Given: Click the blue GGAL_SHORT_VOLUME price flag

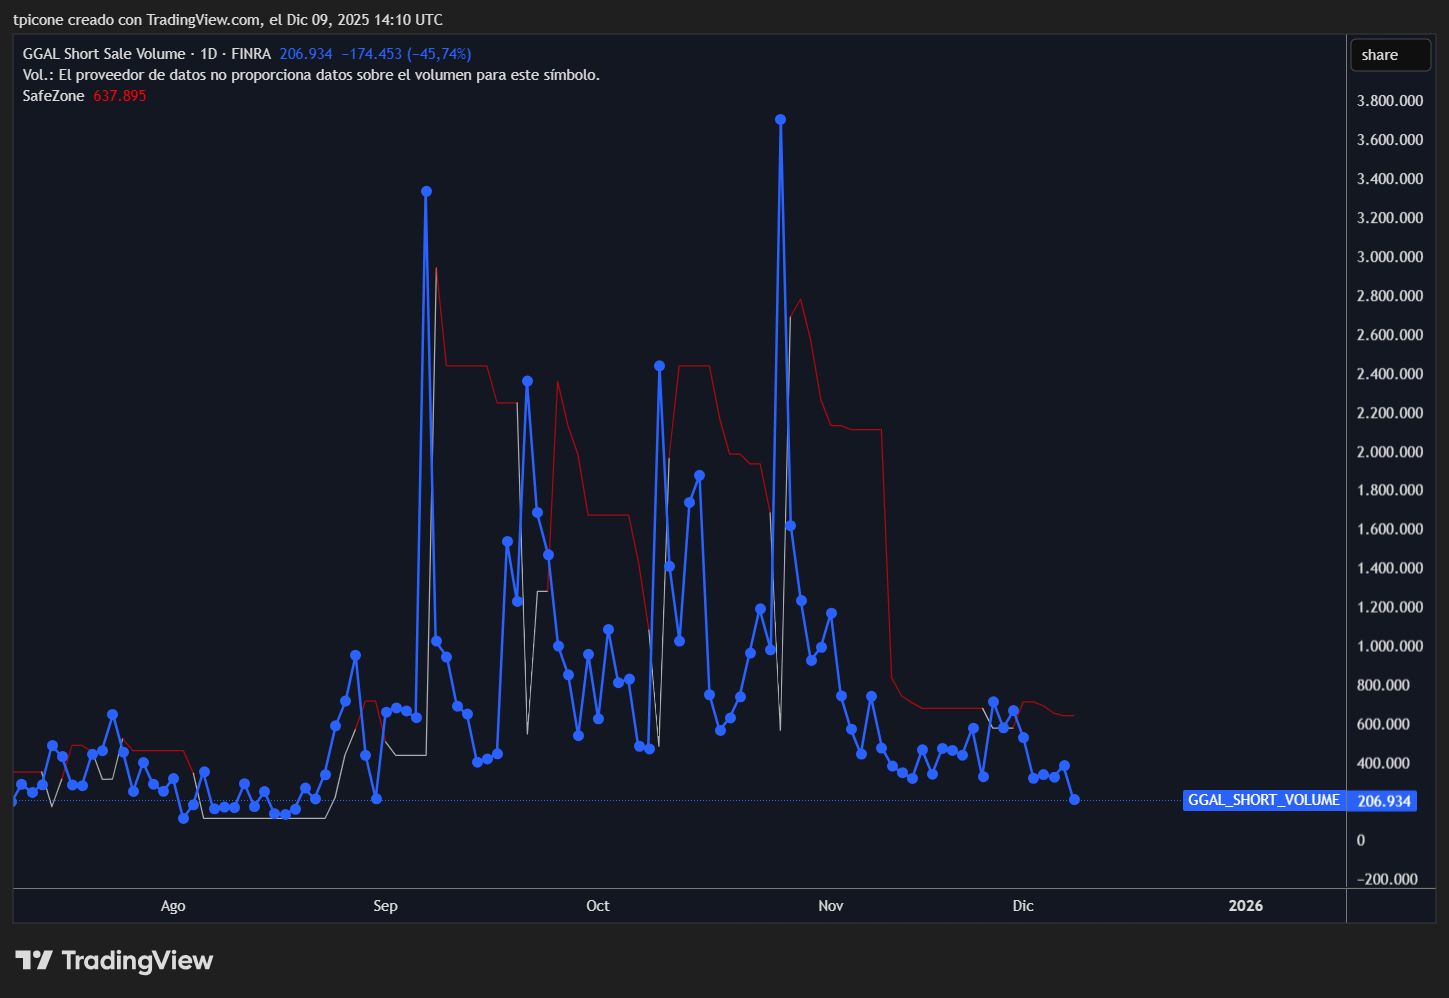Looking at the screenshot, I should [x=1263, y=800].
